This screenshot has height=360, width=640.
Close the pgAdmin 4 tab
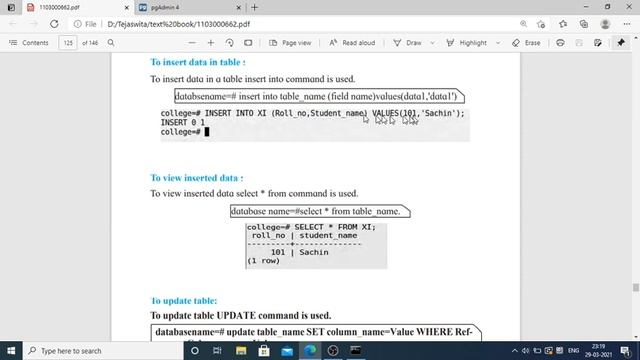[239, 7]
